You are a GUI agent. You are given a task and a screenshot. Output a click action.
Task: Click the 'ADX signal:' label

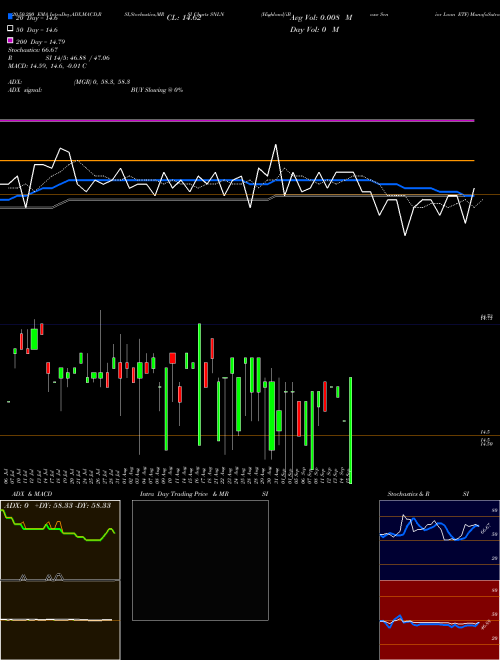click(25, 90)
